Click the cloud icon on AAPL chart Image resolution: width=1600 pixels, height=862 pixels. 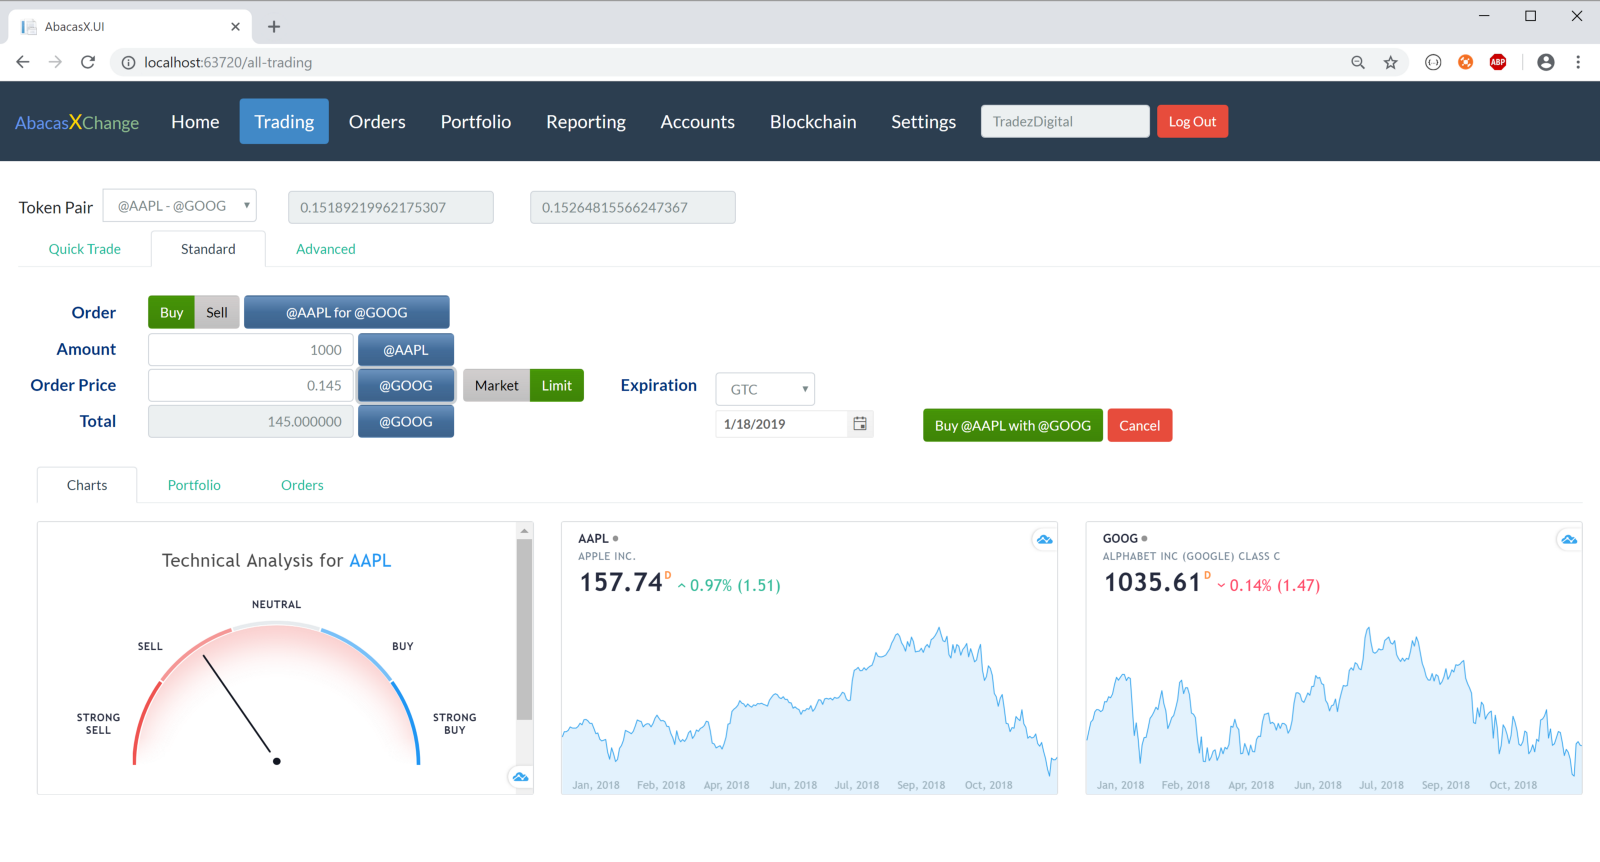1044,540
